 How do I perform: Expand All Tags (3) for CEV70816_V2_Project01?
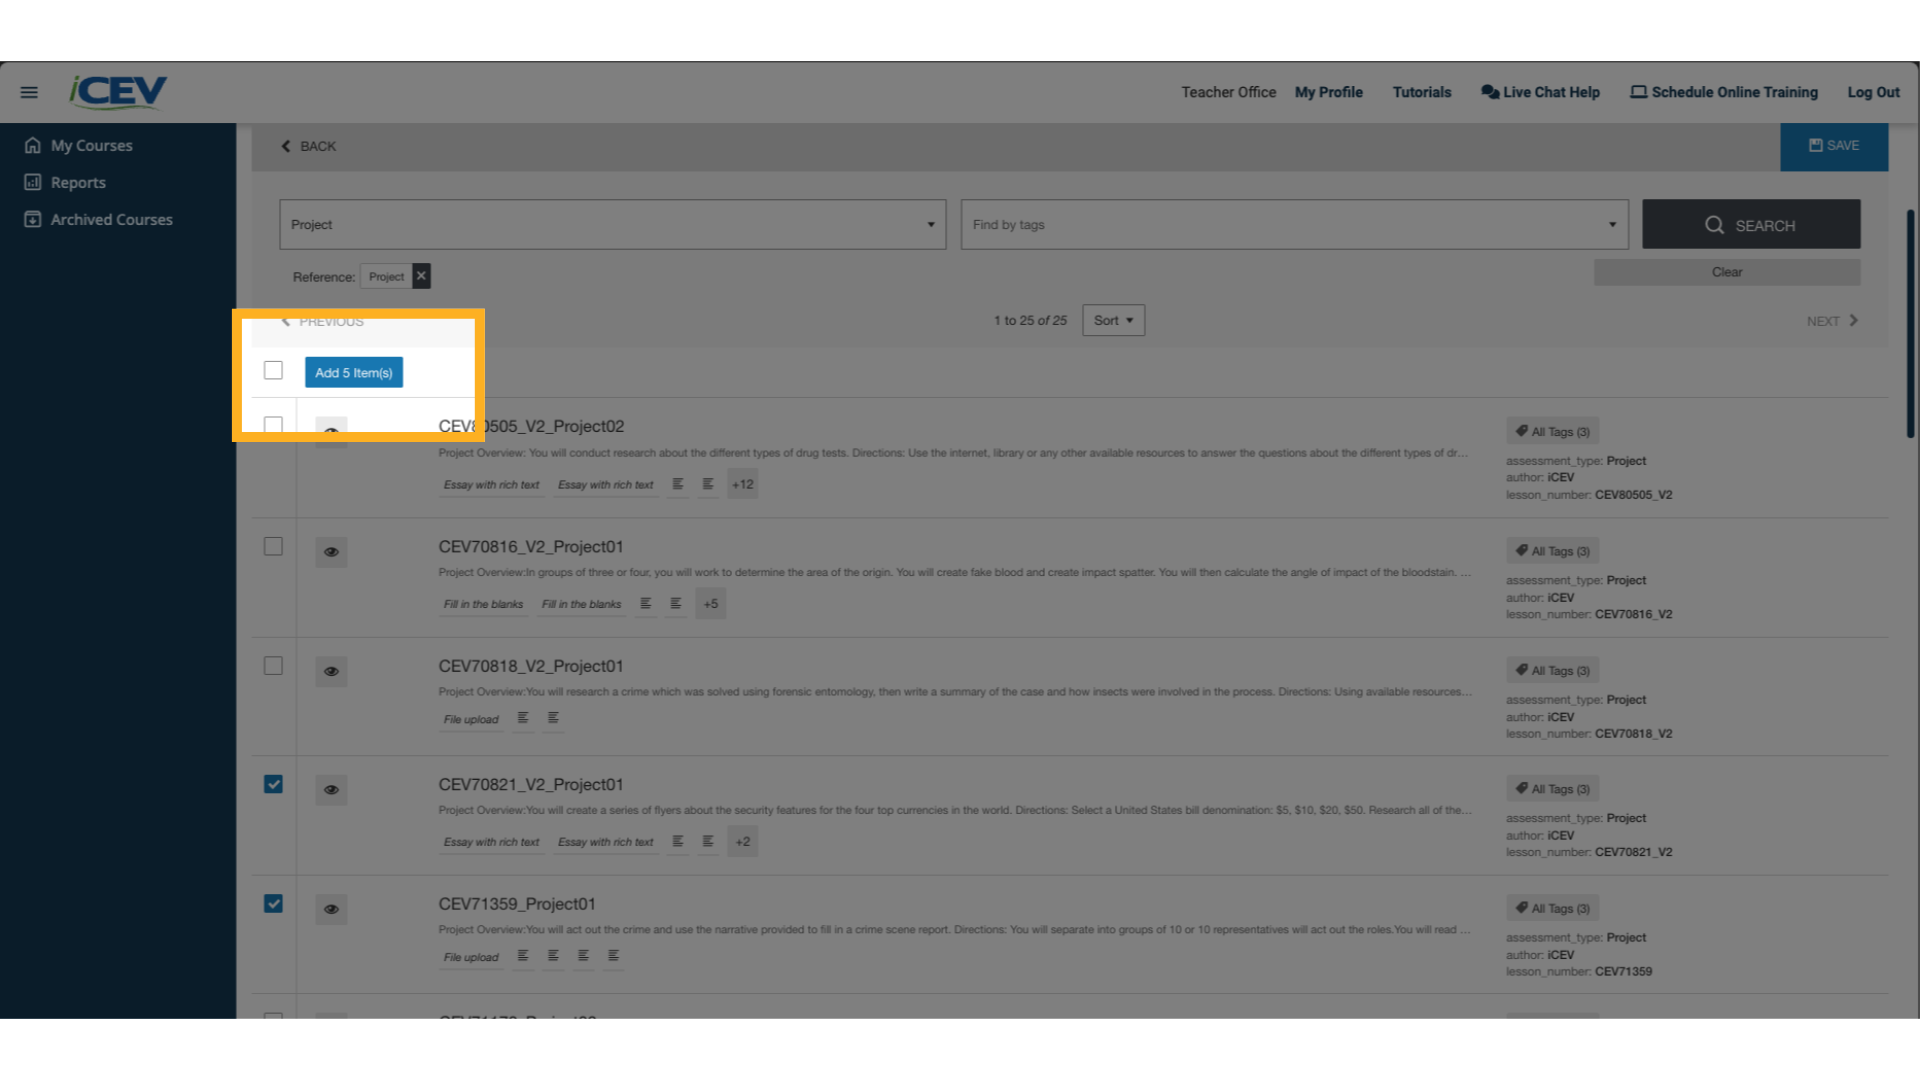pos(1552,551)
